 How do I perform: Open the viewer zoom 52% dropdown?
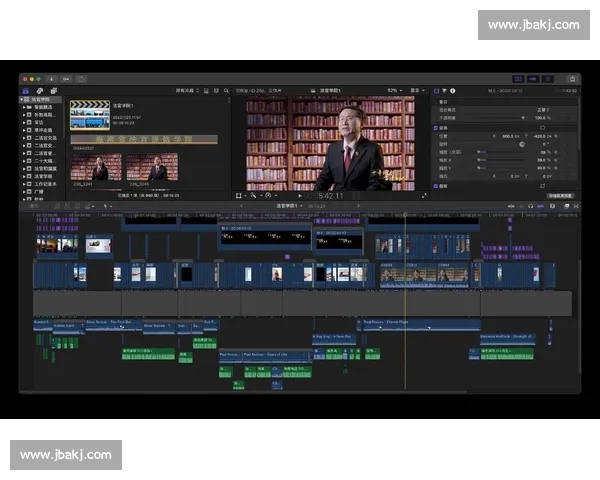click(x=393, y=90)
